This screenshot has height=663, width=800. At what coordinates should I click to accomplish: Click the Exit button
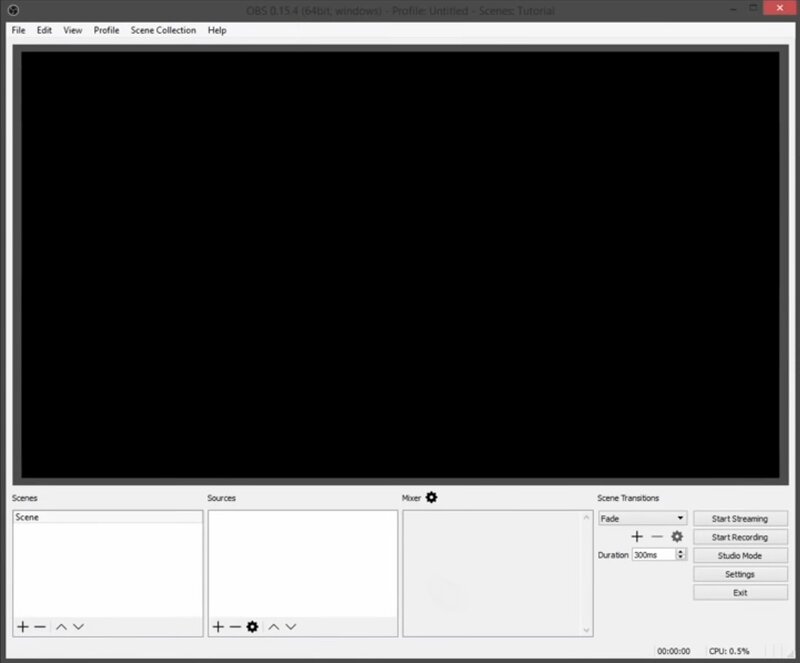click(x=740, y=593)
